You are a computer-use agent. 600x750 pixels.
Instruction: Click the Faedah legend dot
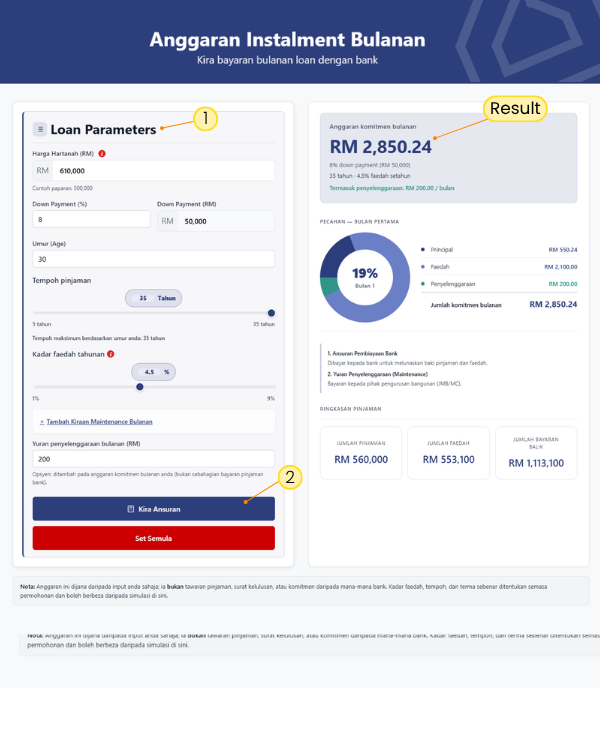[423, 267]
